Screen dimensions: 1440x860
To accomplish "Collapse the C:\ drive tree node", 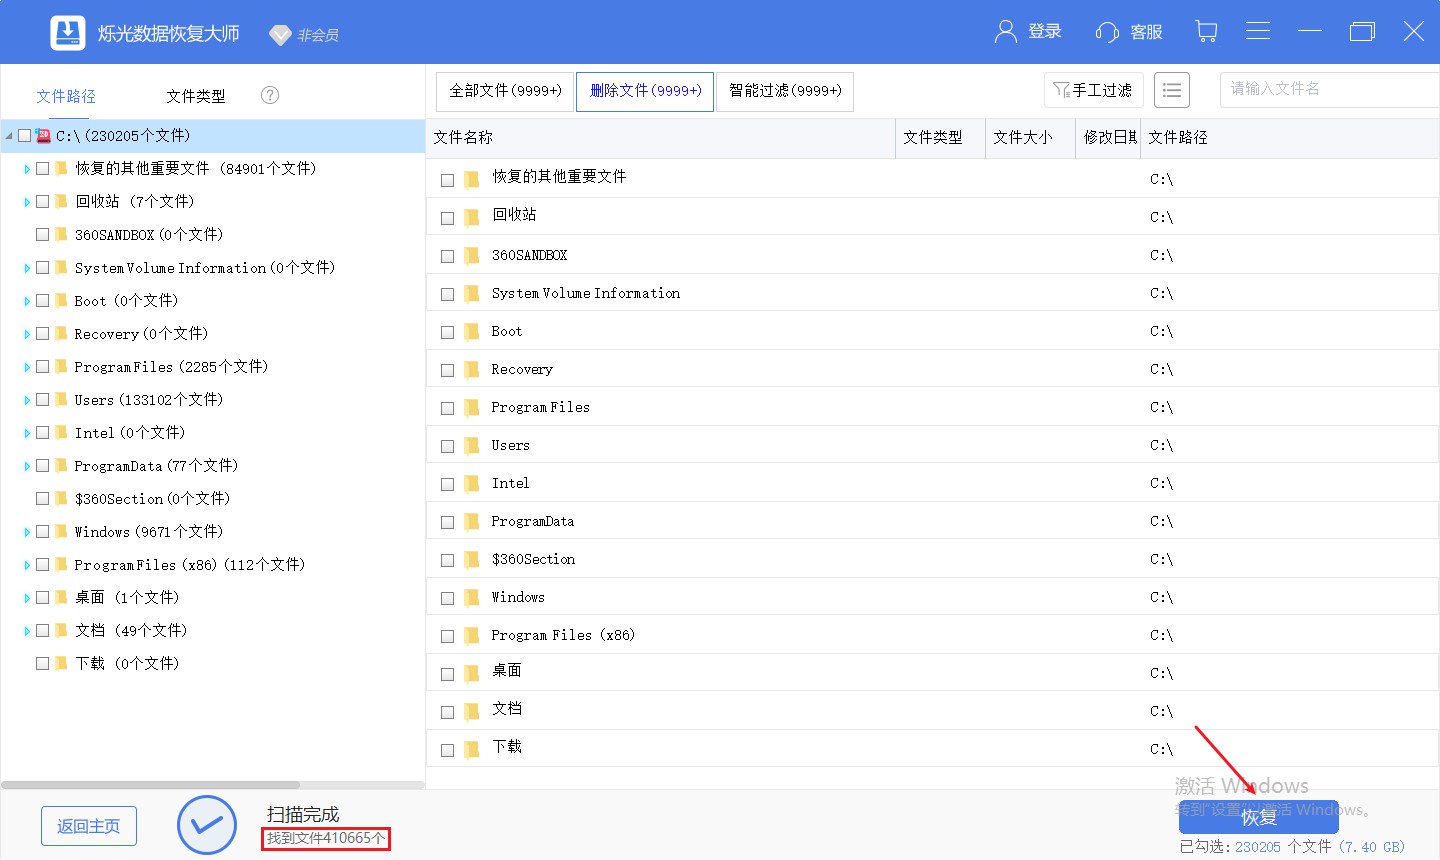I will click(8, 135).
